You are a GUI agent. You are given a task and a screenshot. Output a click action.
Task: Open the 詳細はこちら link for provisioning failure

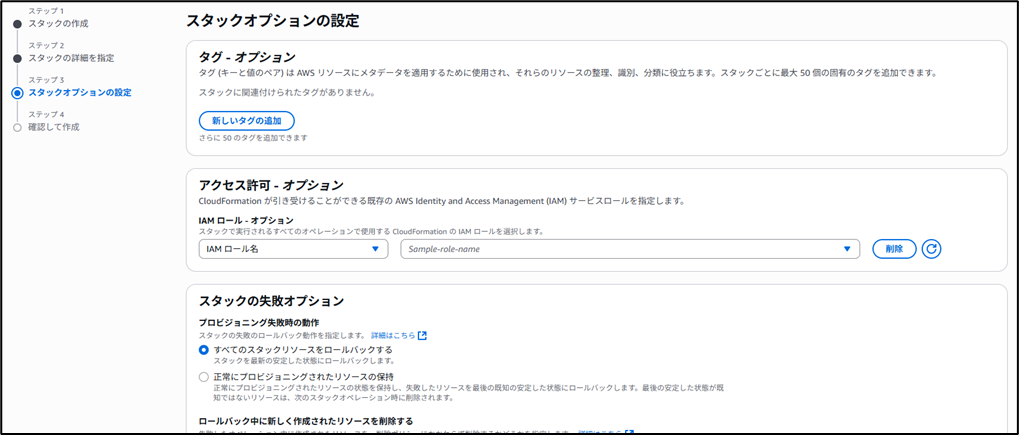(393, 335)
